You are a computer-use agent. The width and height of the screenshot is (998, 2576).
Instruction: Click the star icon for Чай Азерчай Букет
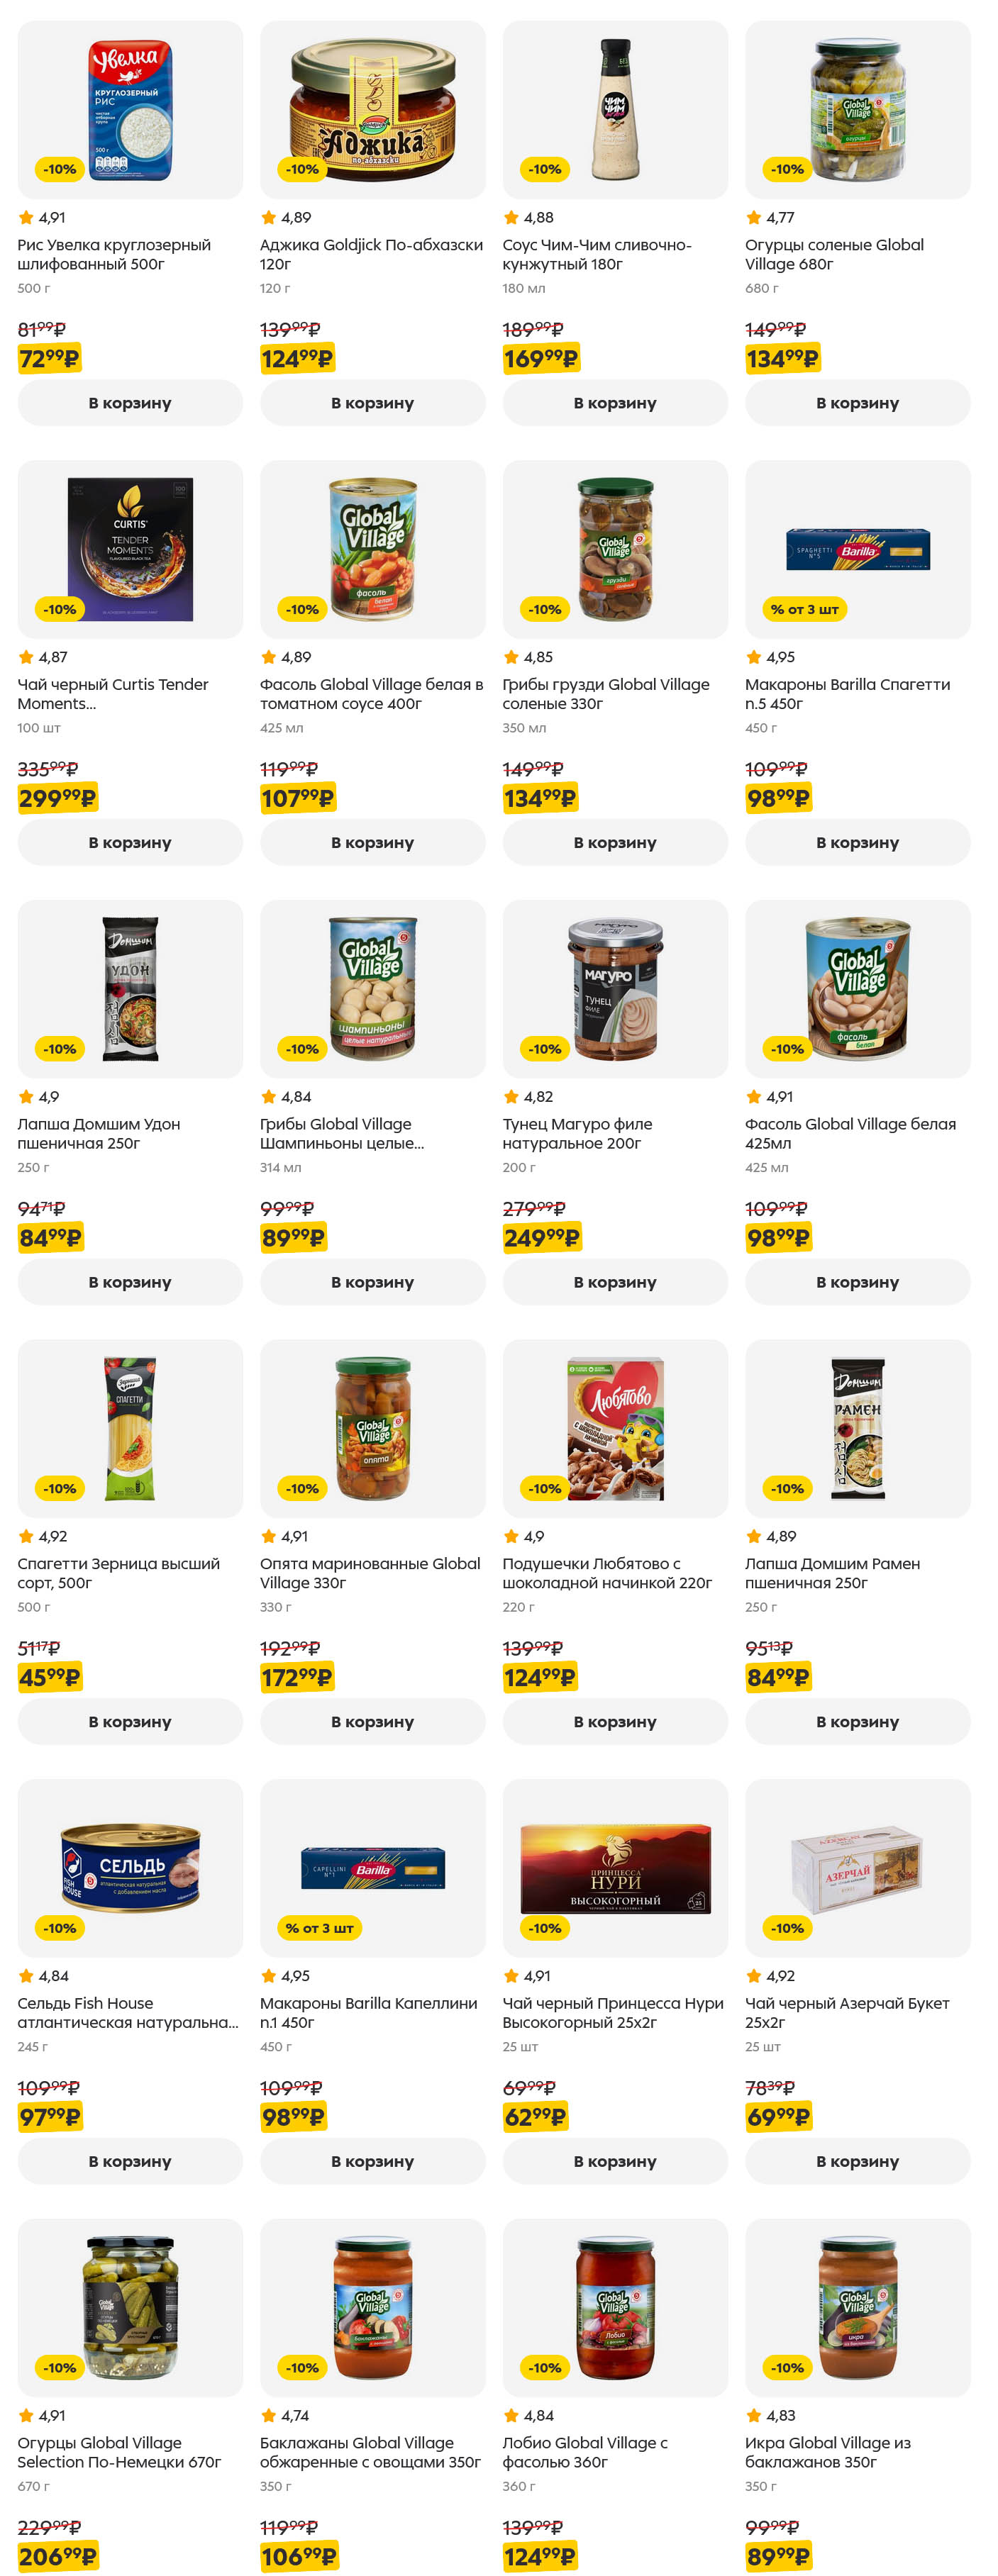(754, 1975)
